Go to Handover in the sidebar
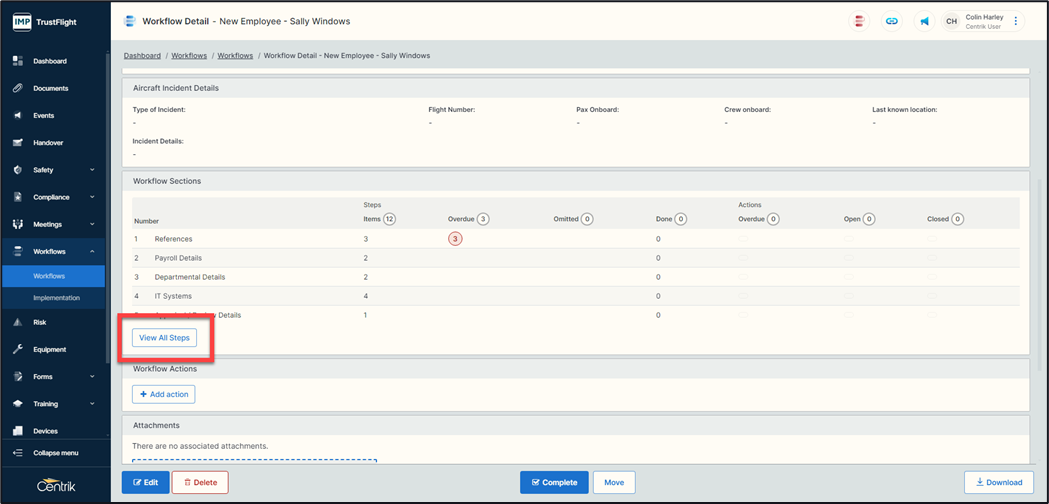The width and height of the screenshot is (1049, 504). [x=47, y=143]
